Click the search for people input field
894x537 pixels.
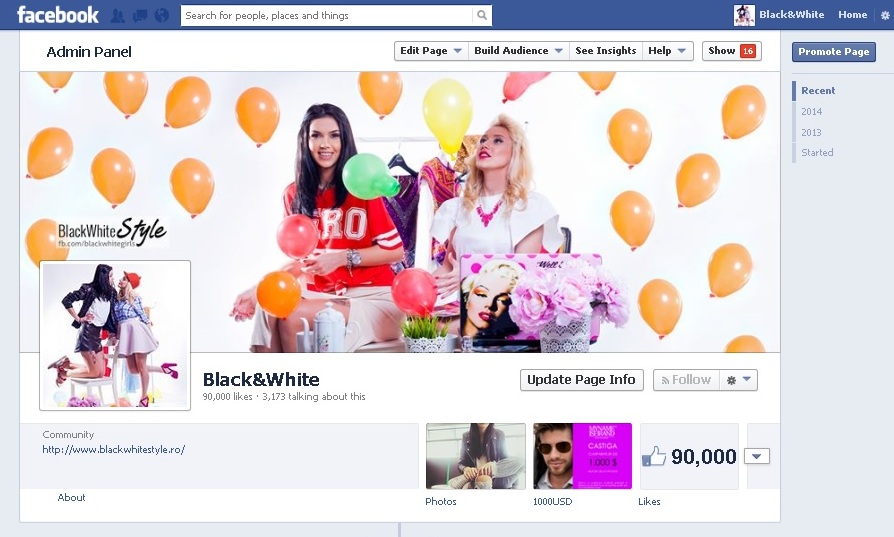[327, 15]
